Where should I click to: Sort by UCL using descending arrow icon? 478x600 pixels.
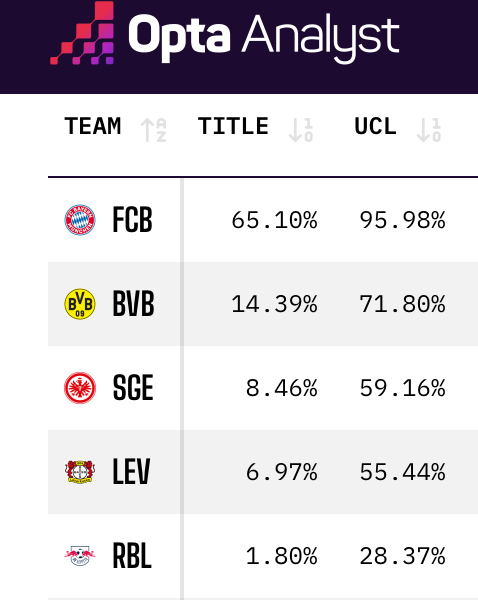click(x=429, y=130)
